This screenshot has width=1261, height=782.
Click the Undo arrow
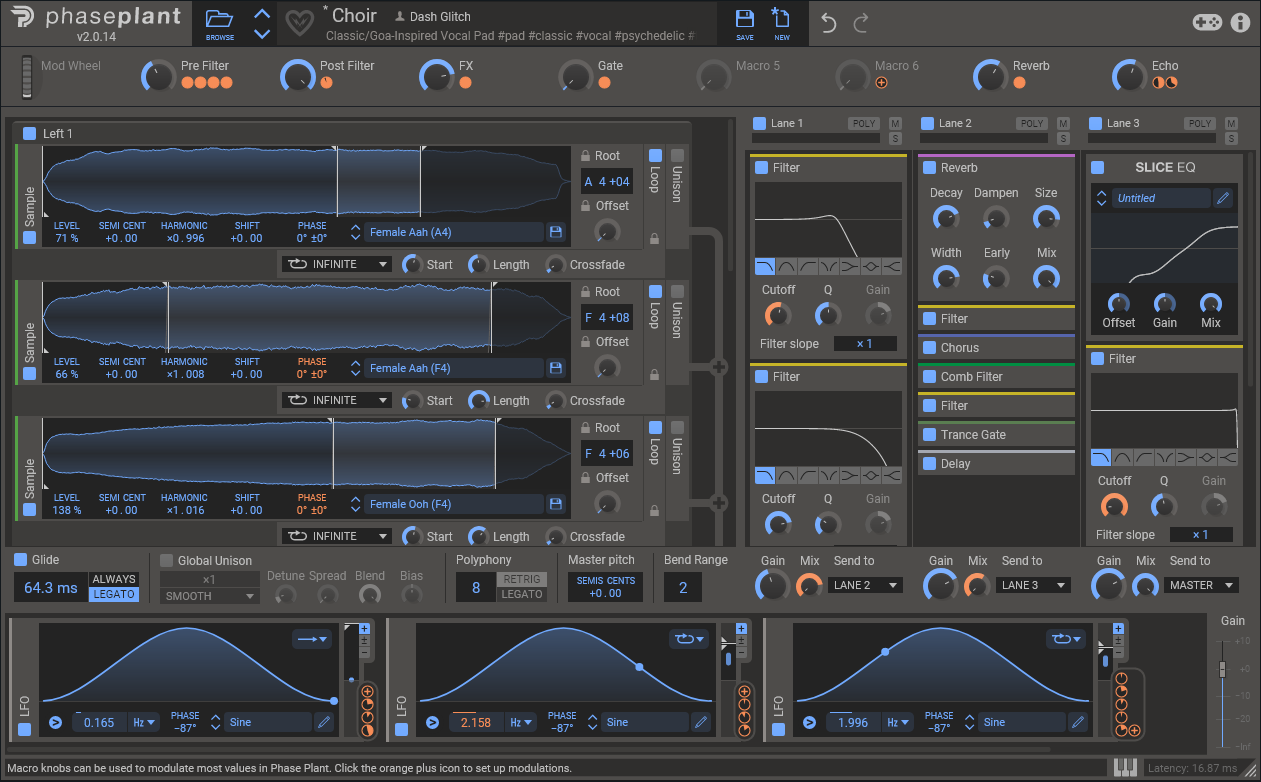point(828,23)
